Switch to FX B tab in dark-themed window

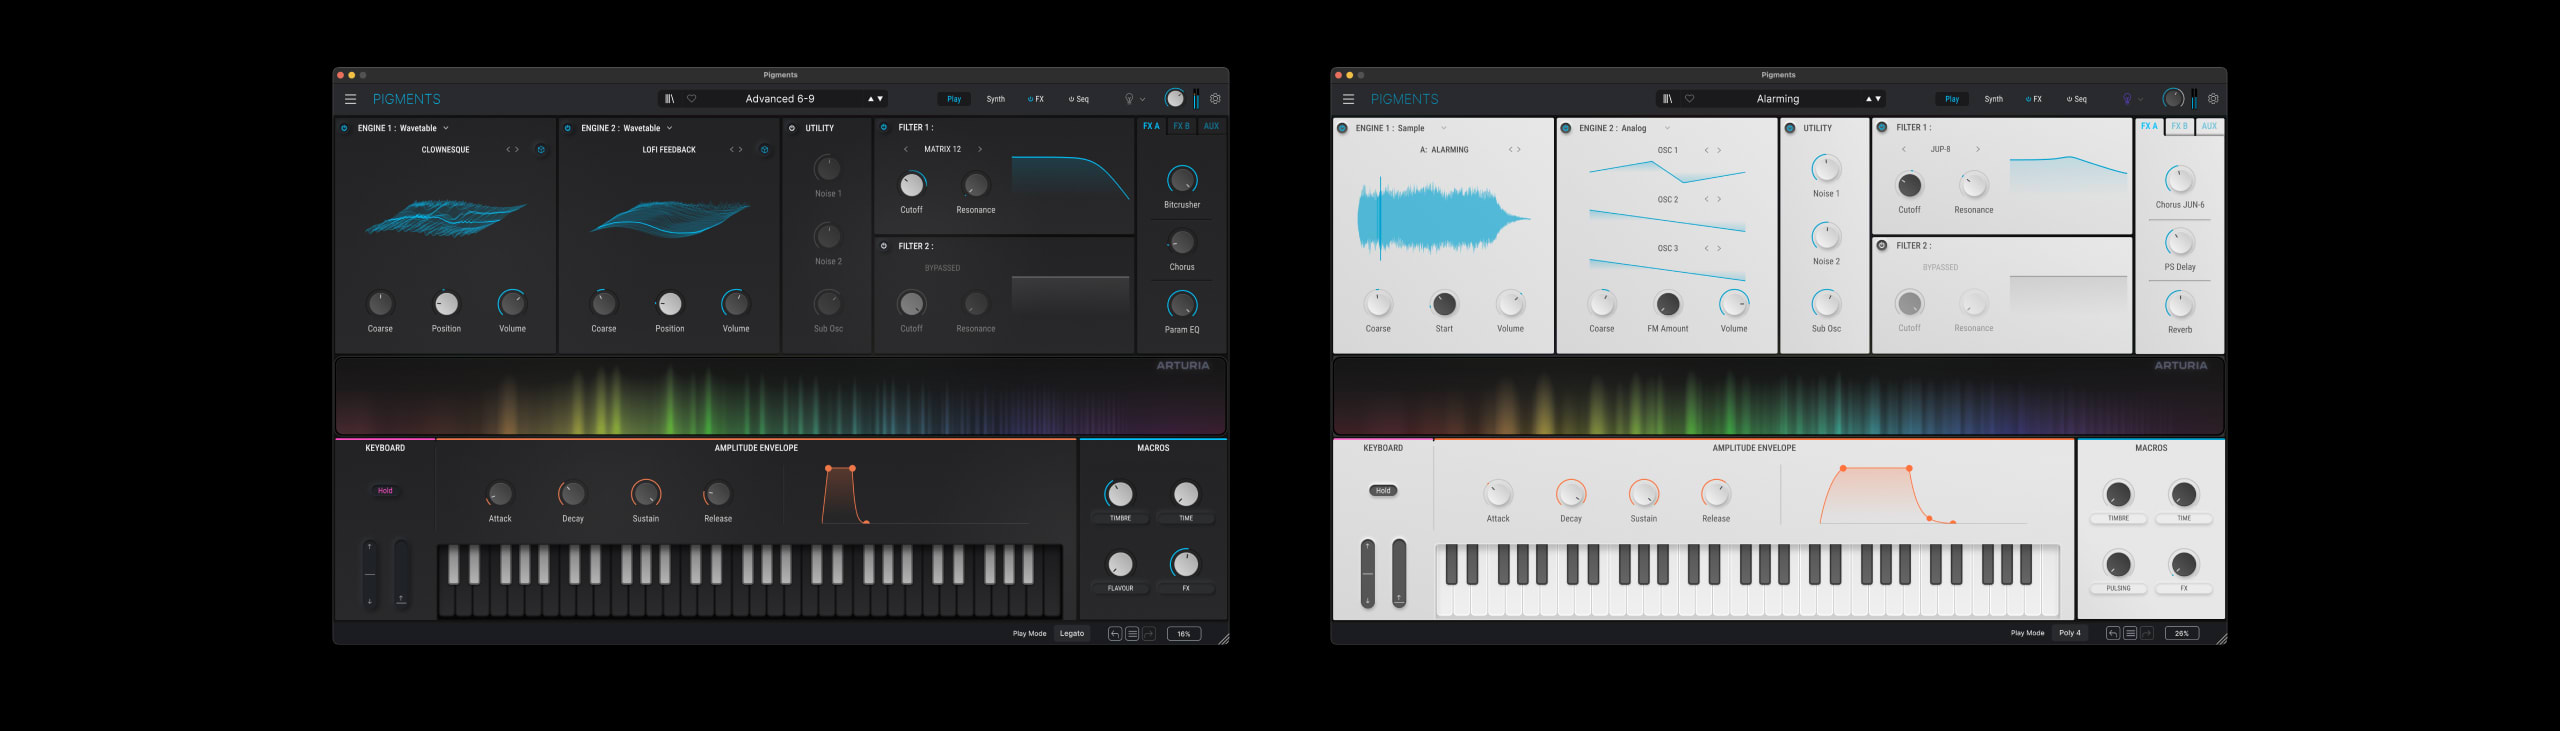point(1181,127)
